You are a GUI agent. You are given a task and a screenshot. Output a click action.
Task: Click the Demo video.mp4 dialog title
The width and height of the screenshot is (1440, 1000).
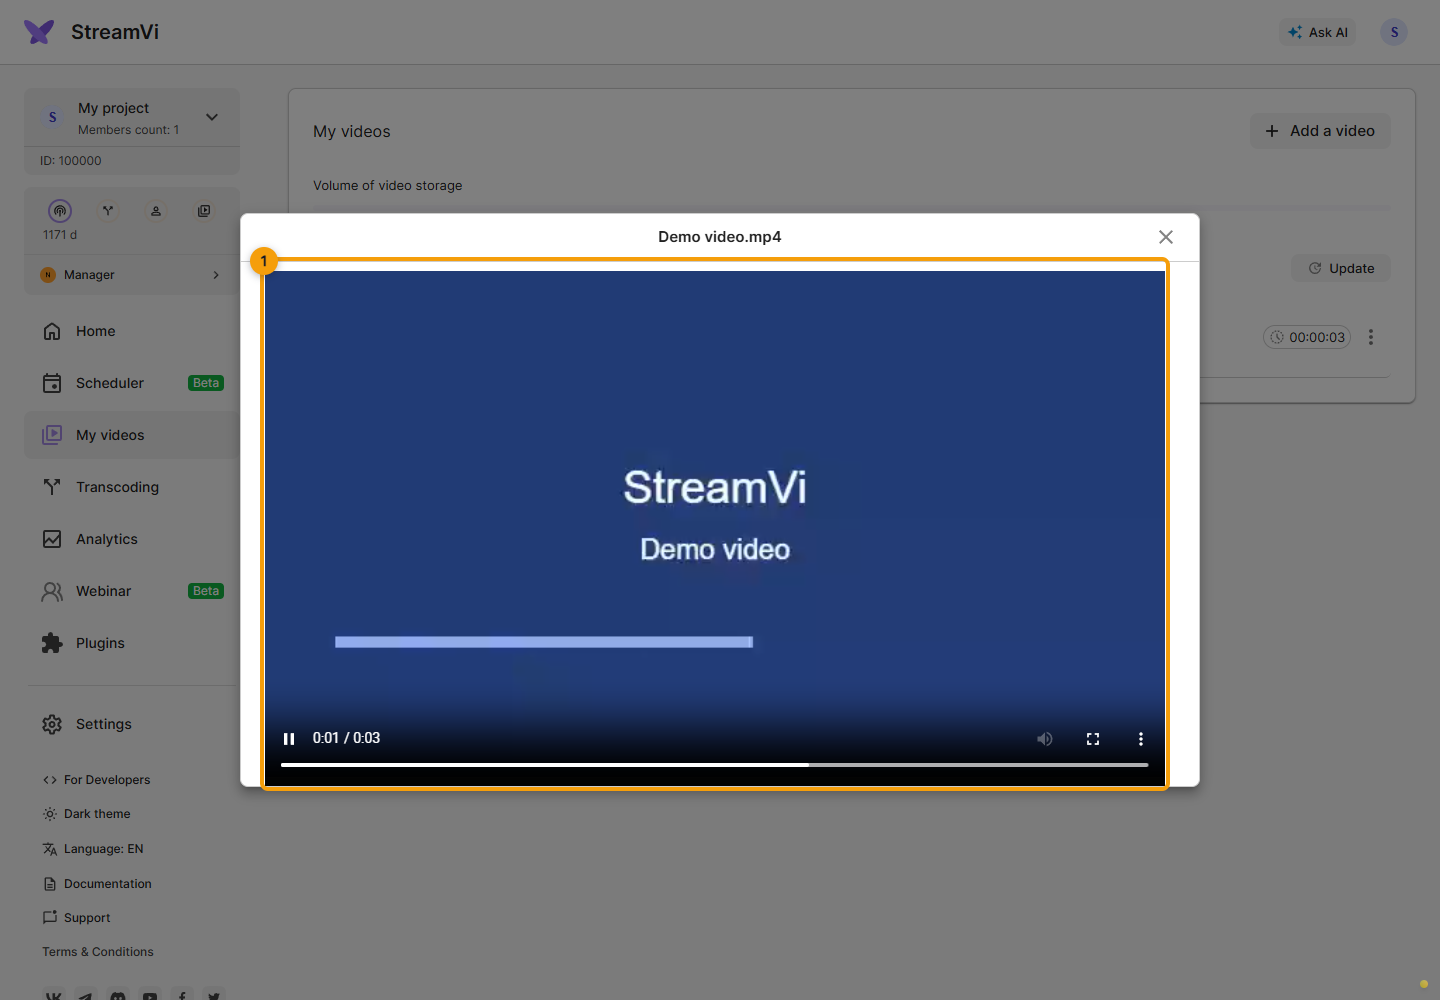pos(720,237)
